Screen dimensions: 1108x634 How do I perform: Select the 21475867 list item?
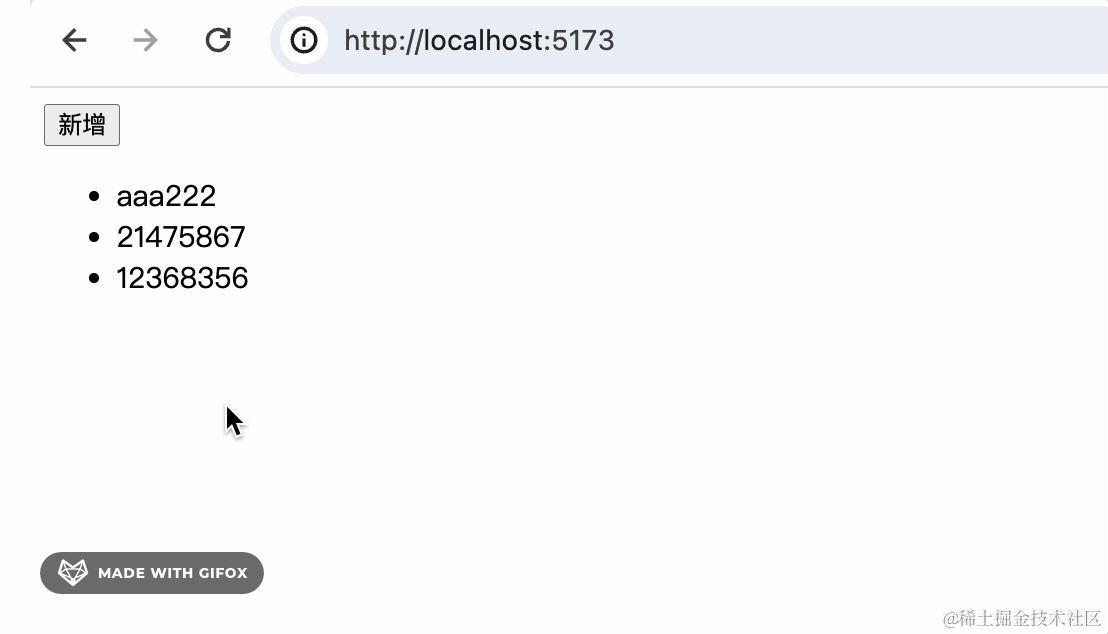(x=181, y=237)
